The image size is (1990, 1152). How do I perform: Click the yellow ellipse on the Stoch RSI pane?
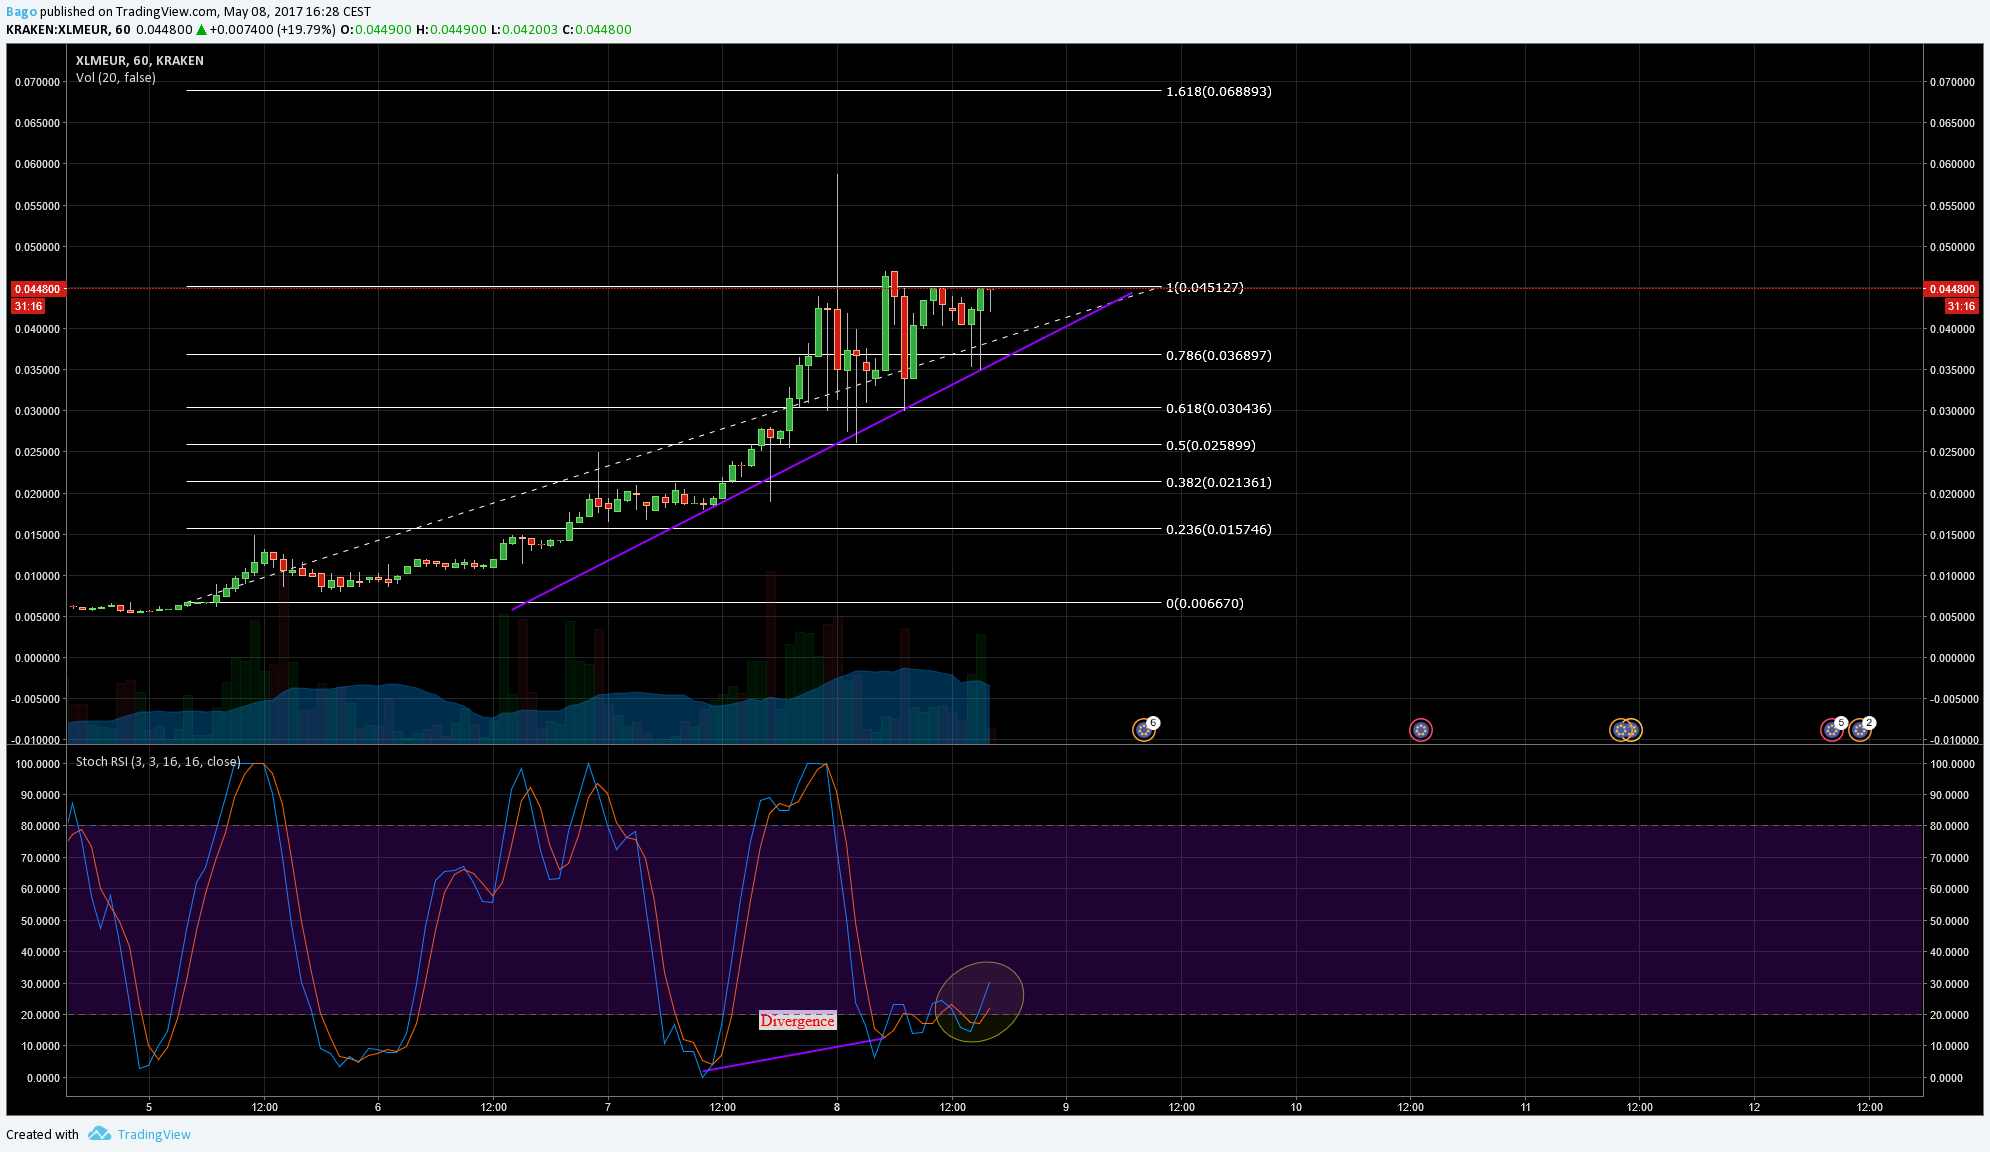(x=980, y=1002)
